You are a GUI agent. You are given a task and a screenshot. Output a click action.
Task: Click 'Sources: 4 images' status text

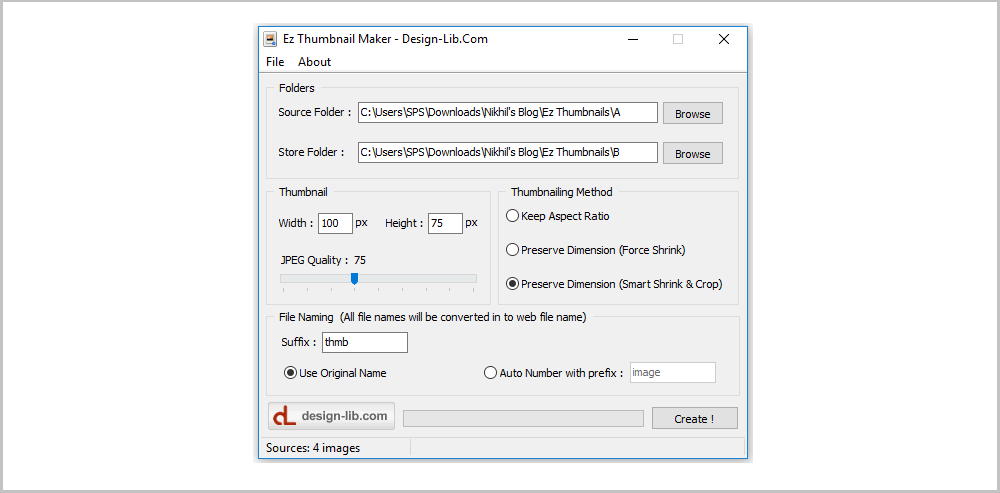[x=312, y=448]
